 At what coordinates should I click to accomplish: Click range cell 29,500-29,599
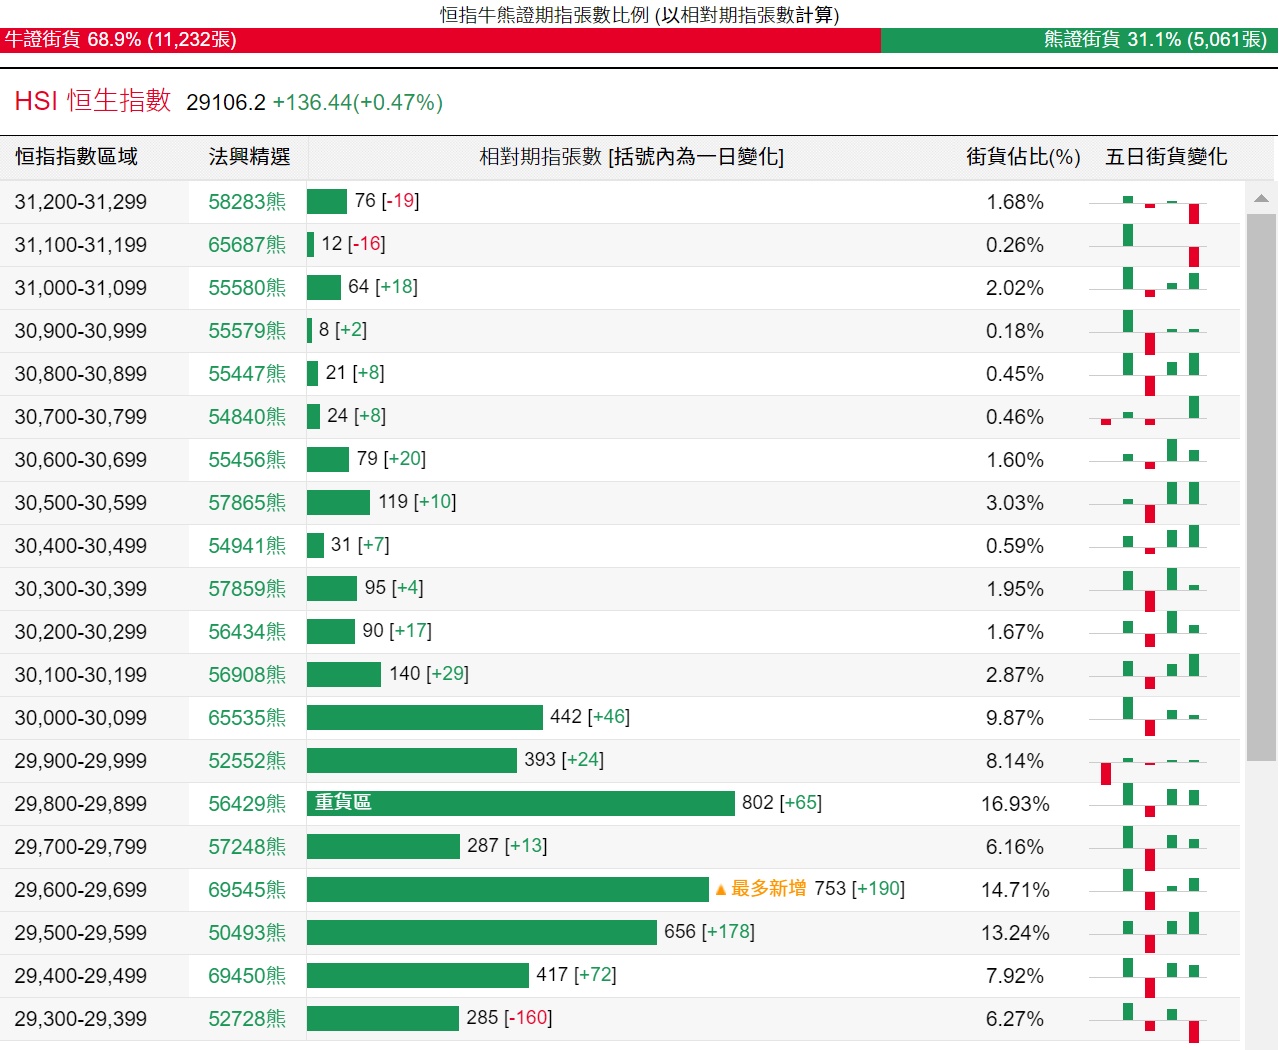(x=80, y=933)
